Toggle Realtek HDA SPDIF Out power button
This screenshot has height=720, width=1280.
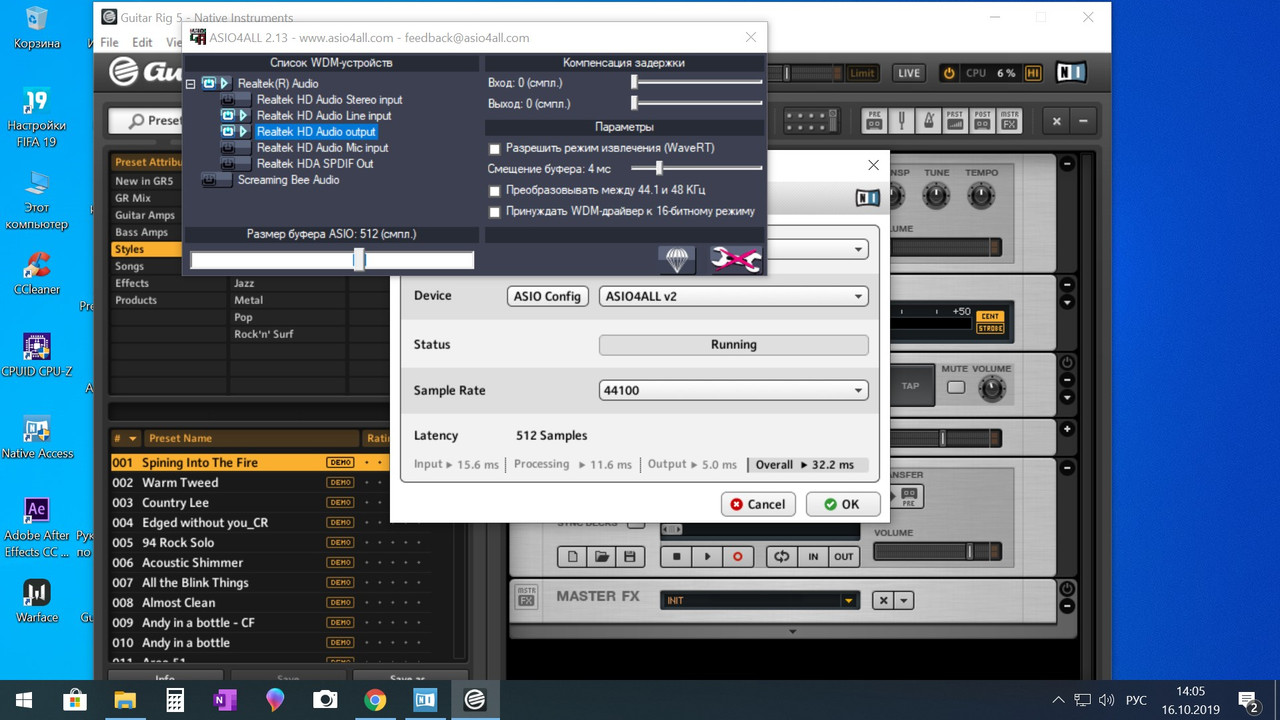[x=228, y=163]
